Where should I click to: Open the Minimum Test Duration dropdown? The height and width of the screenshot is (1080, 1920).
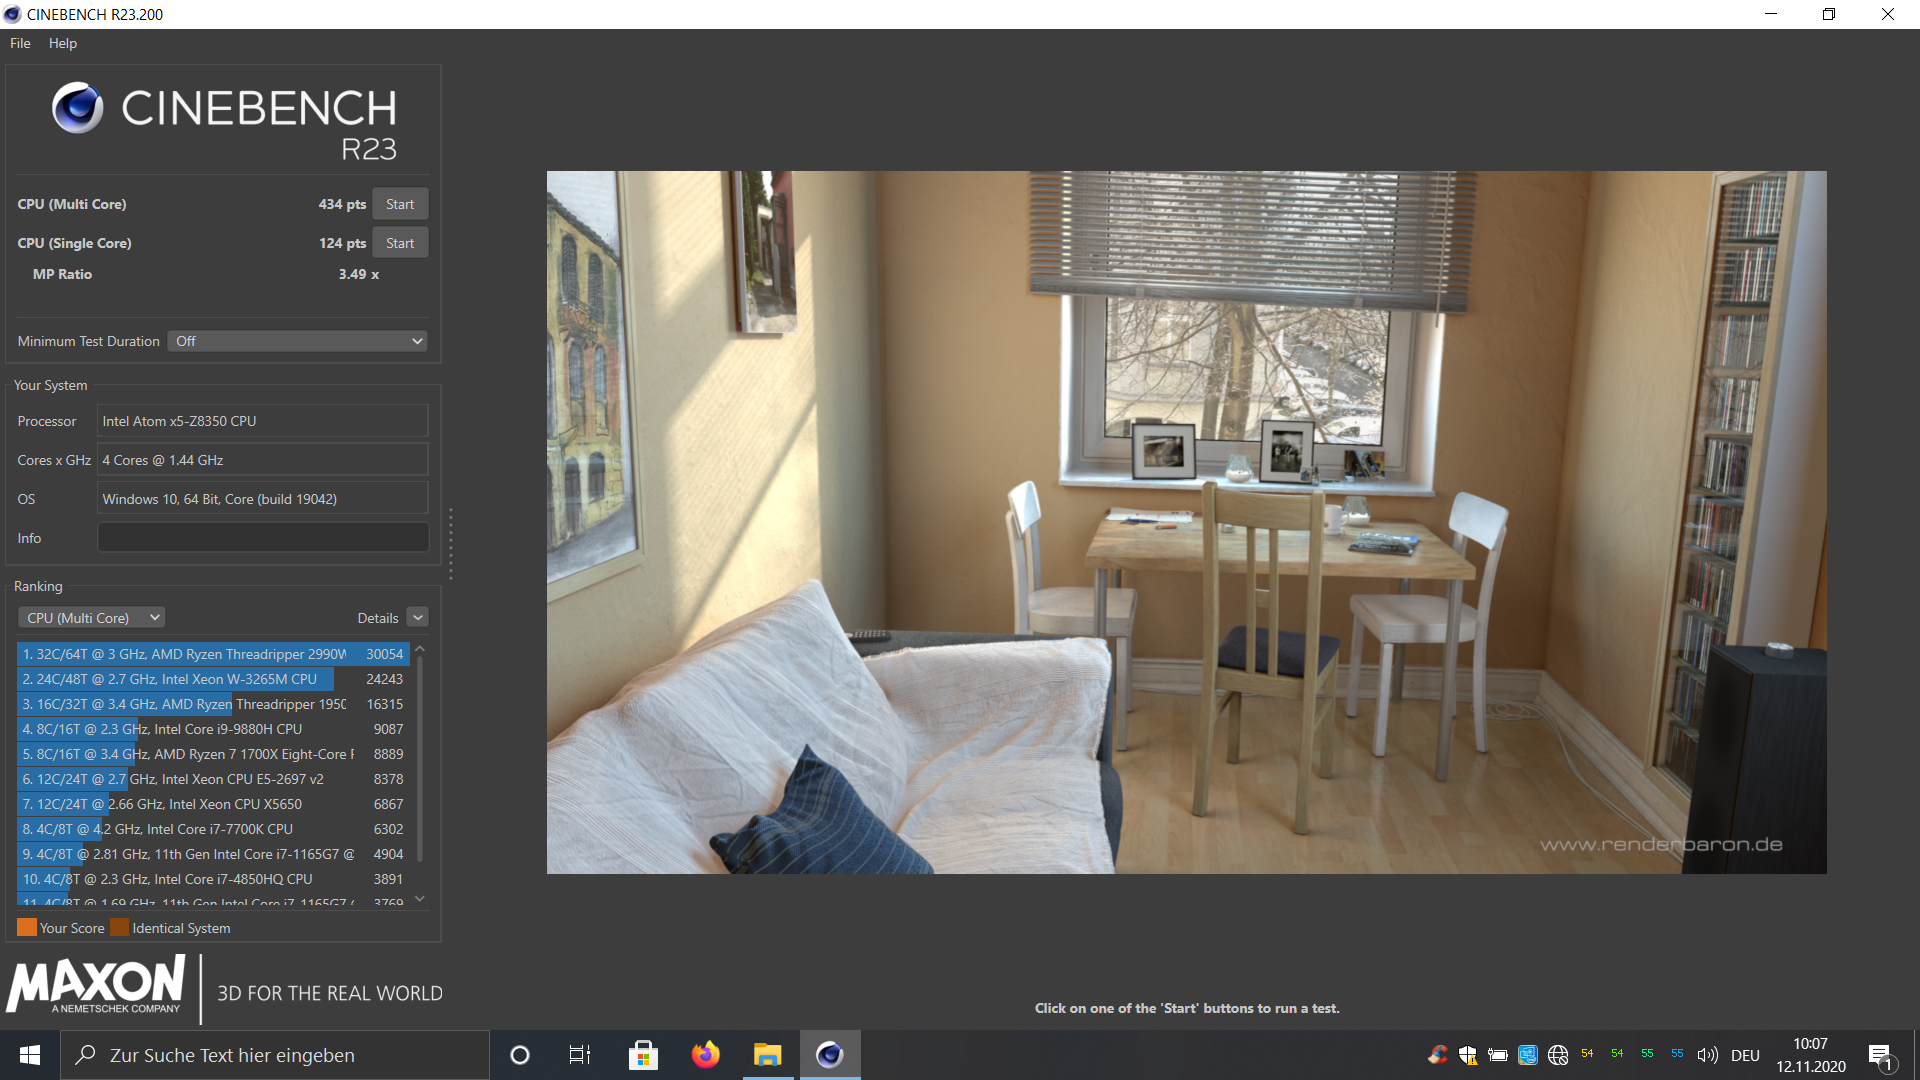[x=297, y=341]
